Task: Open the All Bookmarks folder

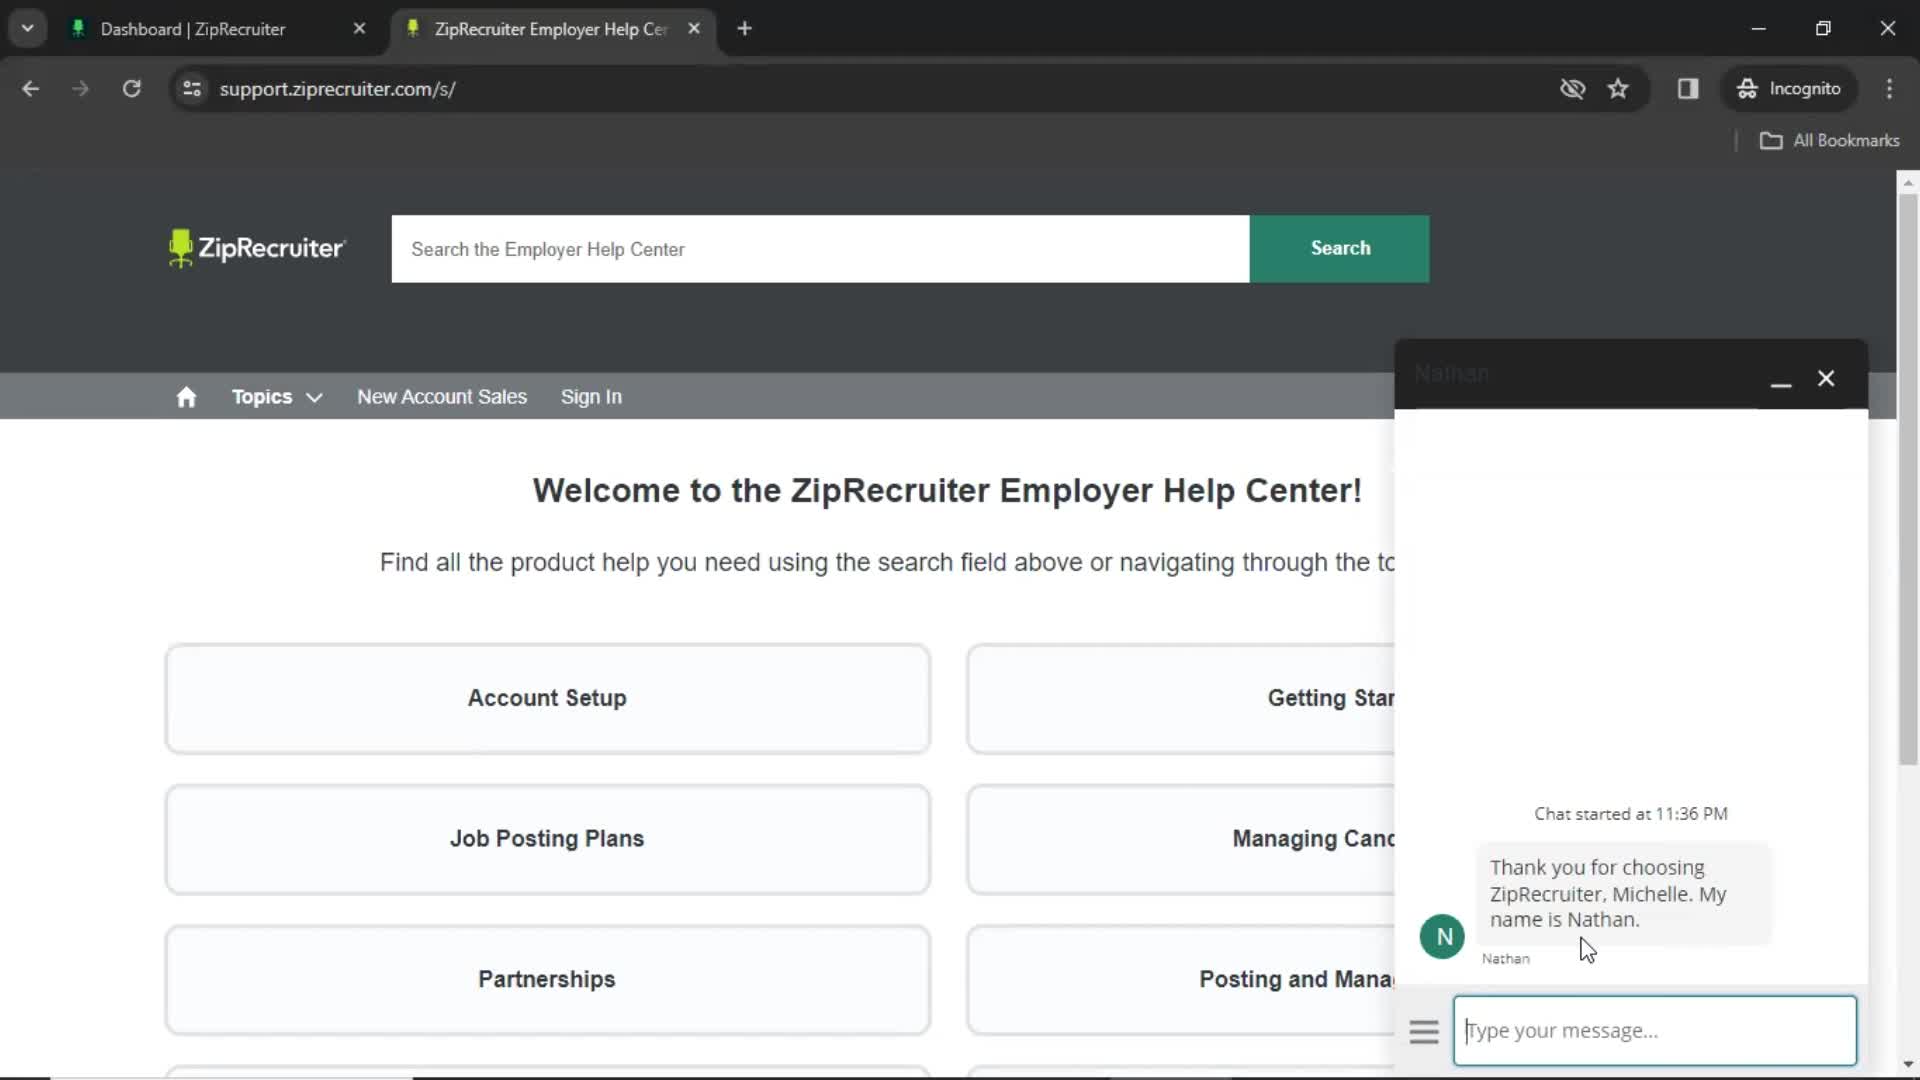Action: coord(1829,141)
